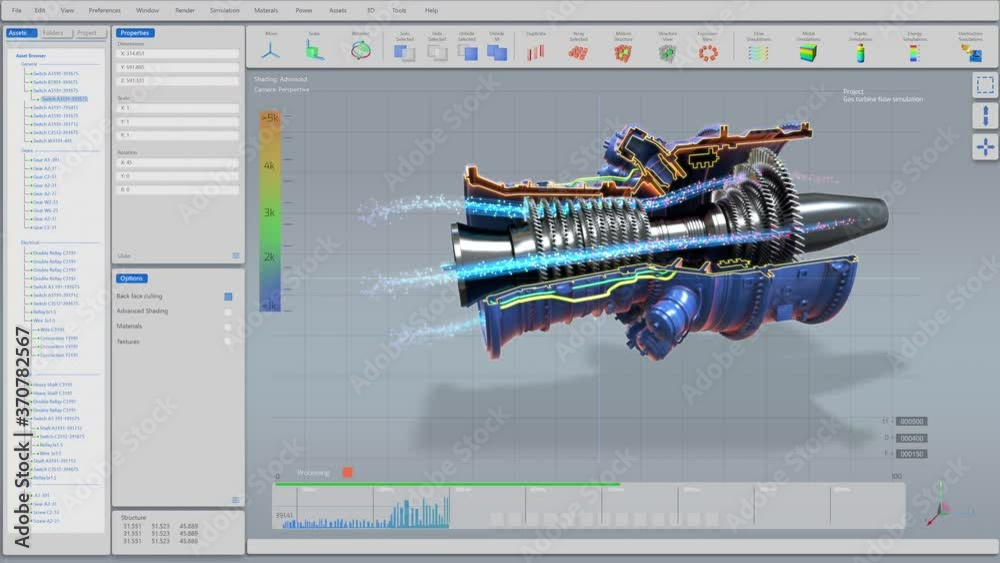Viewport: 1000px width, 563px height.
Task: Click the Solo Selected icon
Action: coord(404,53)
